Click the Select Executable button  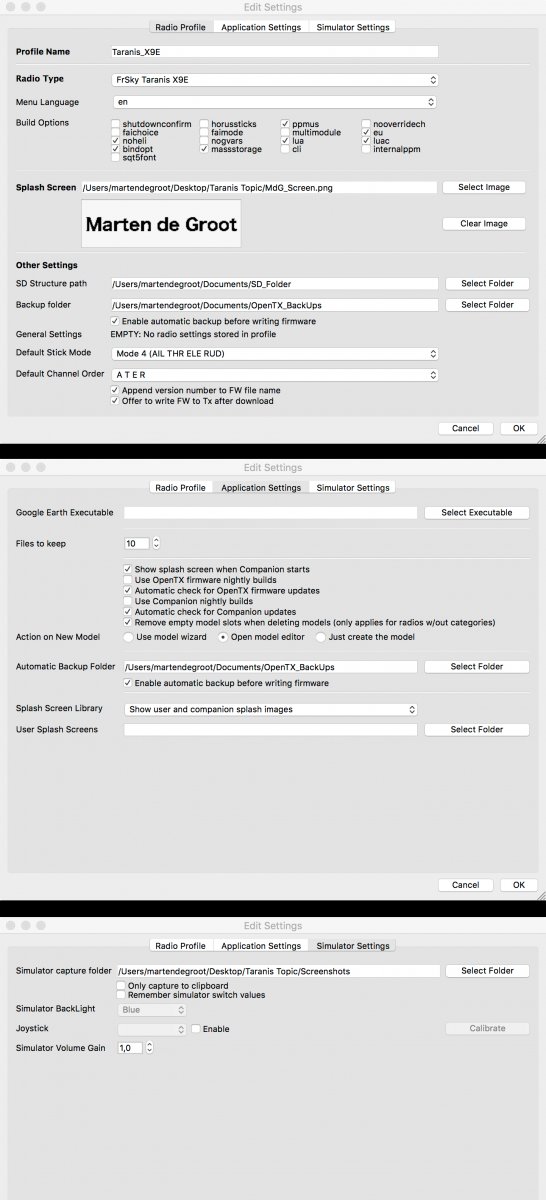tap(477, 512)
